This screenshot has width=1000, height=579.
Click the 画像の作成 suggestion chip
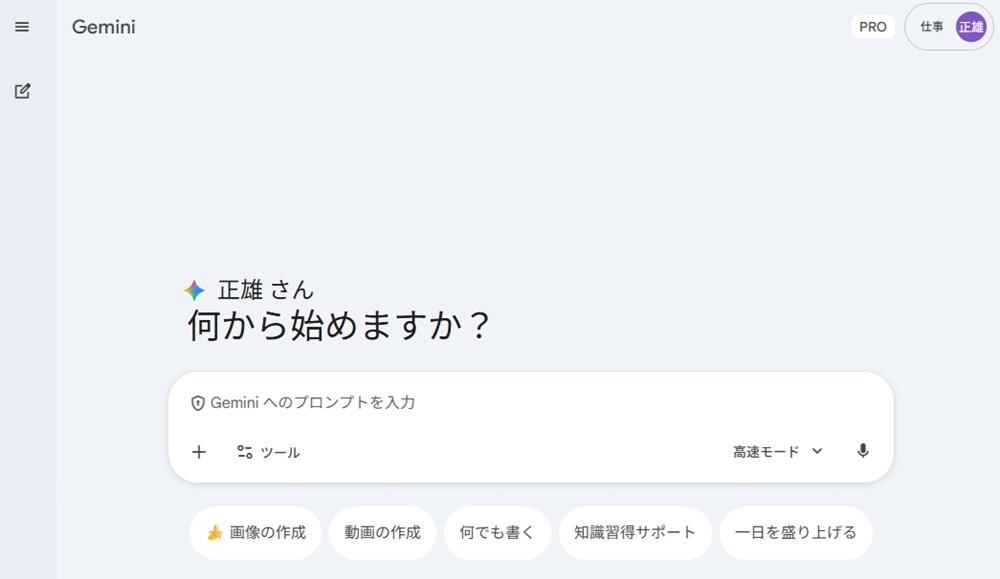tap(255, 532)
